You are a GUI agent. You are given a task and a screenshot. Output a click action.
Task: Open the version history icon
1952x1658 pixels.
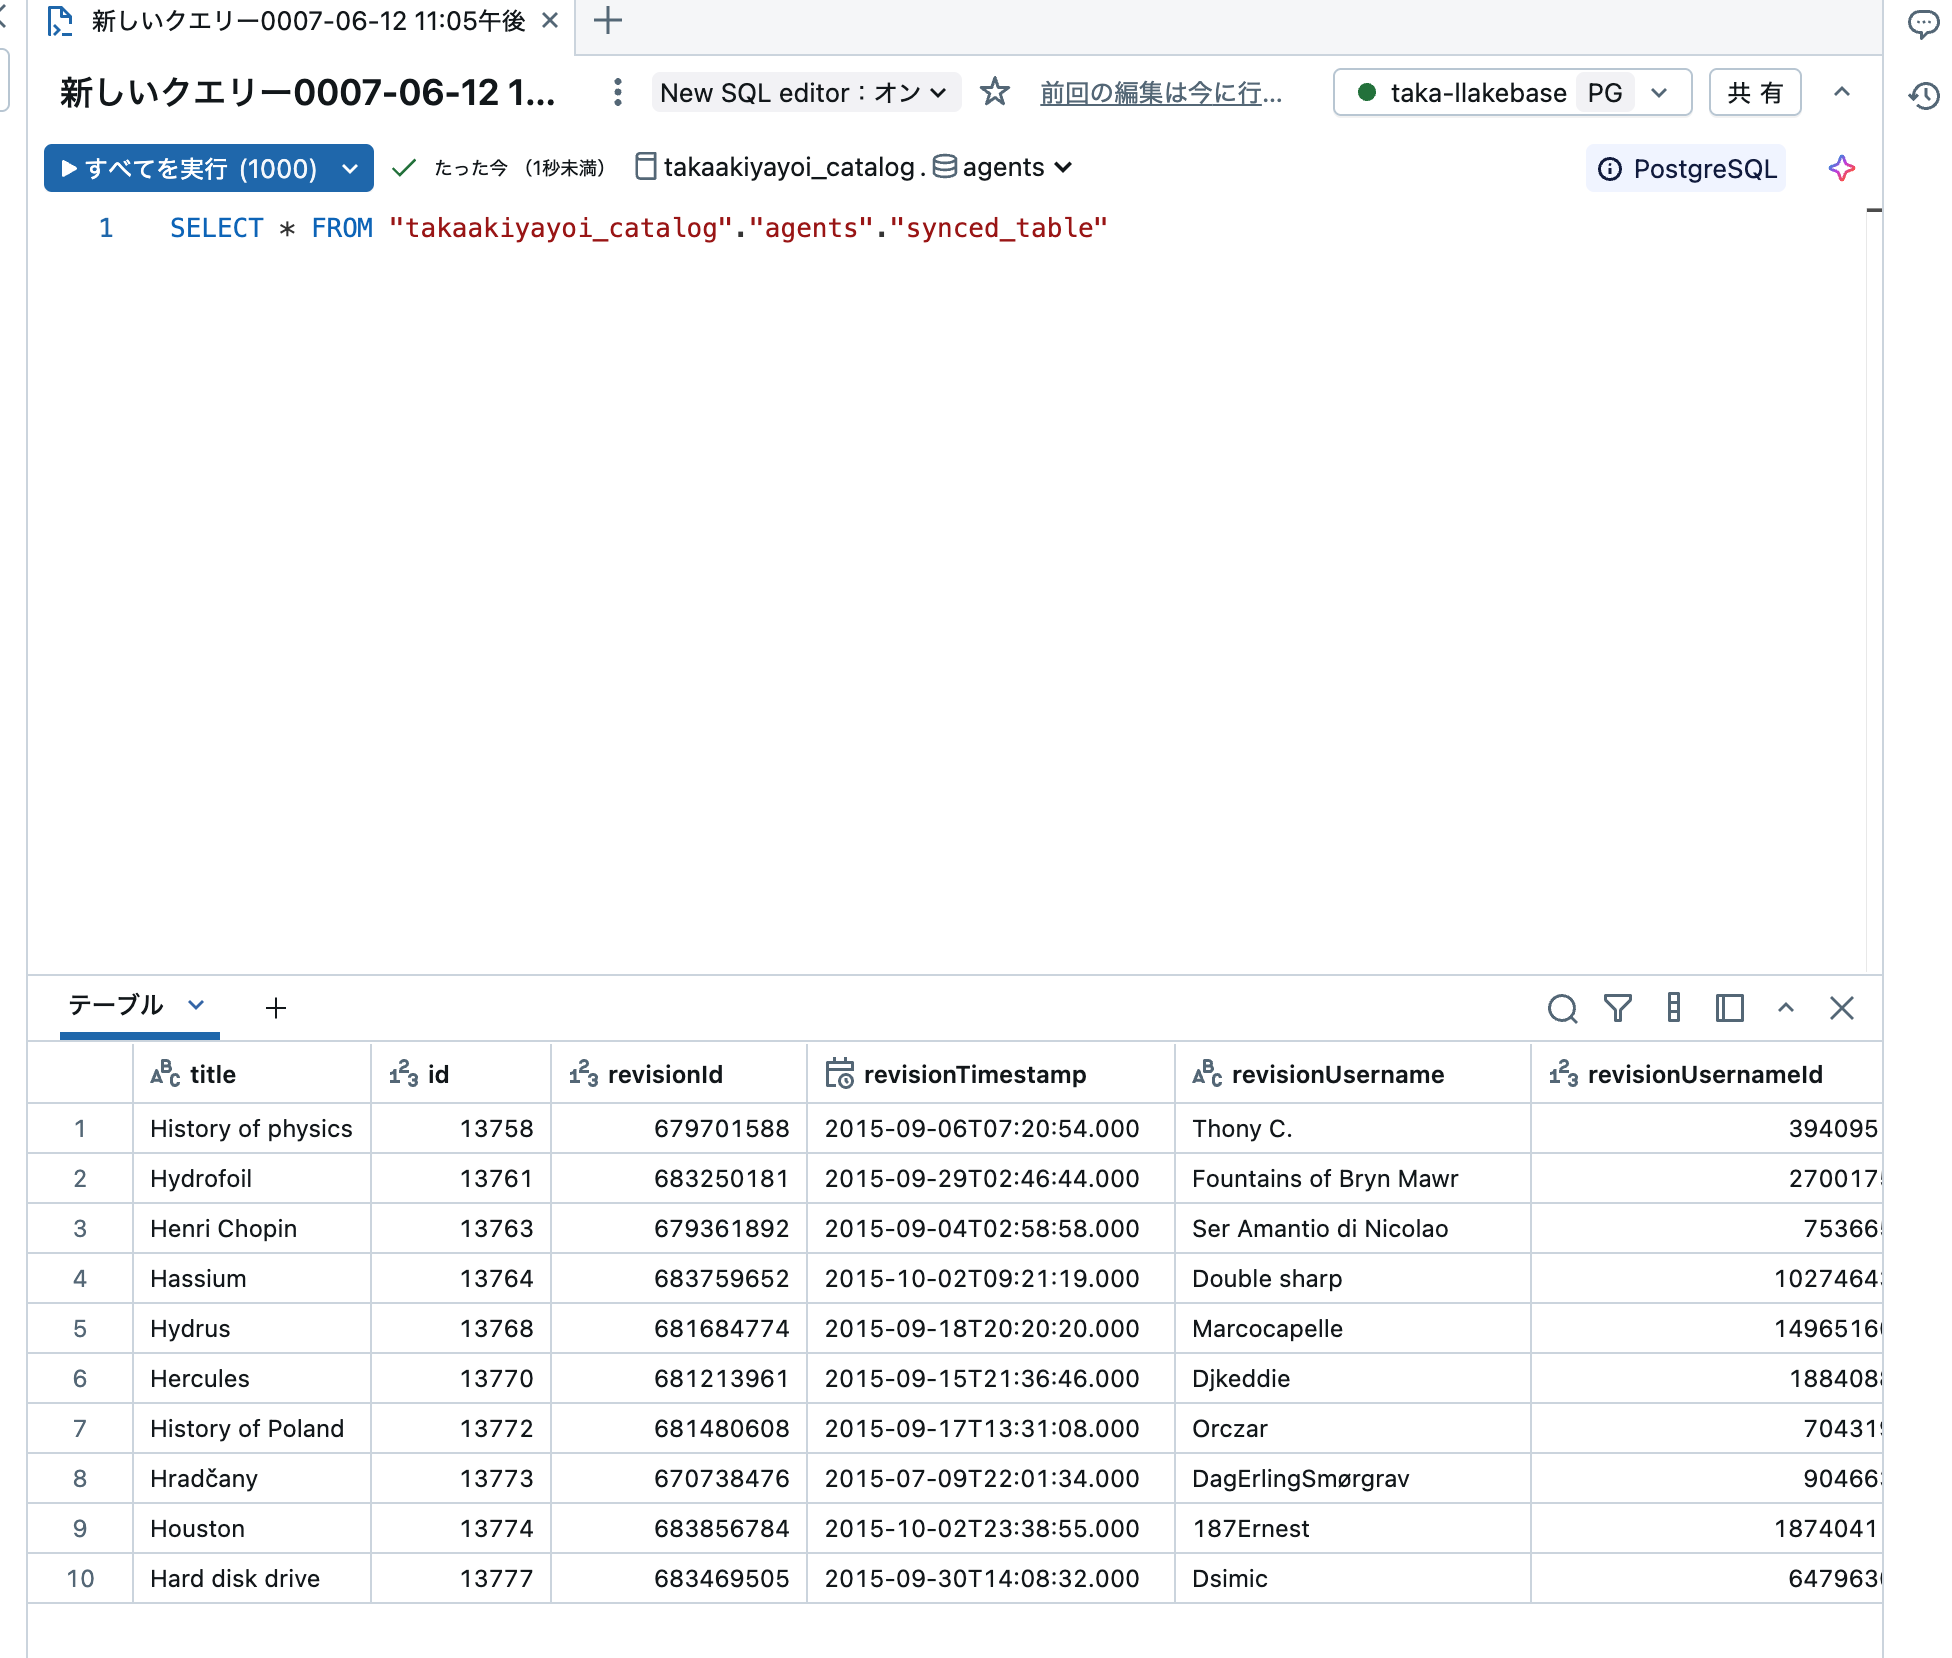click(1923, 97)
